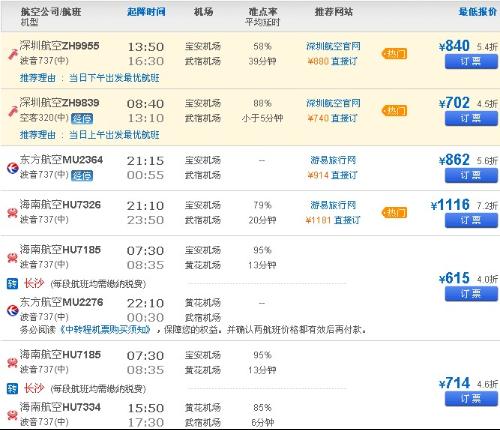Viewport: 500px width, 430px height.
Task: Click Shenzhen Airlines logo beside ZH9955
Action: tap(13, 54)
